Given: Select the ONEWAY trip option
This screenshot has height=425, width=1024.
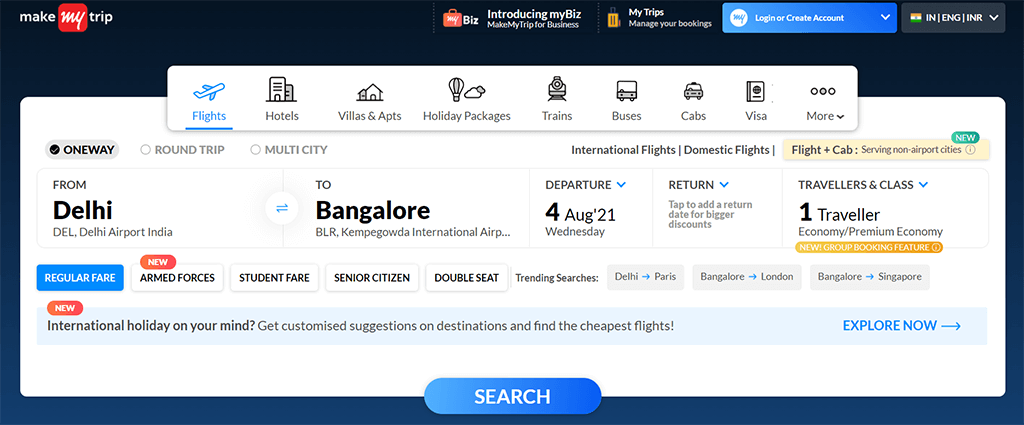Looking at the screenshot, I should (82, 150).
